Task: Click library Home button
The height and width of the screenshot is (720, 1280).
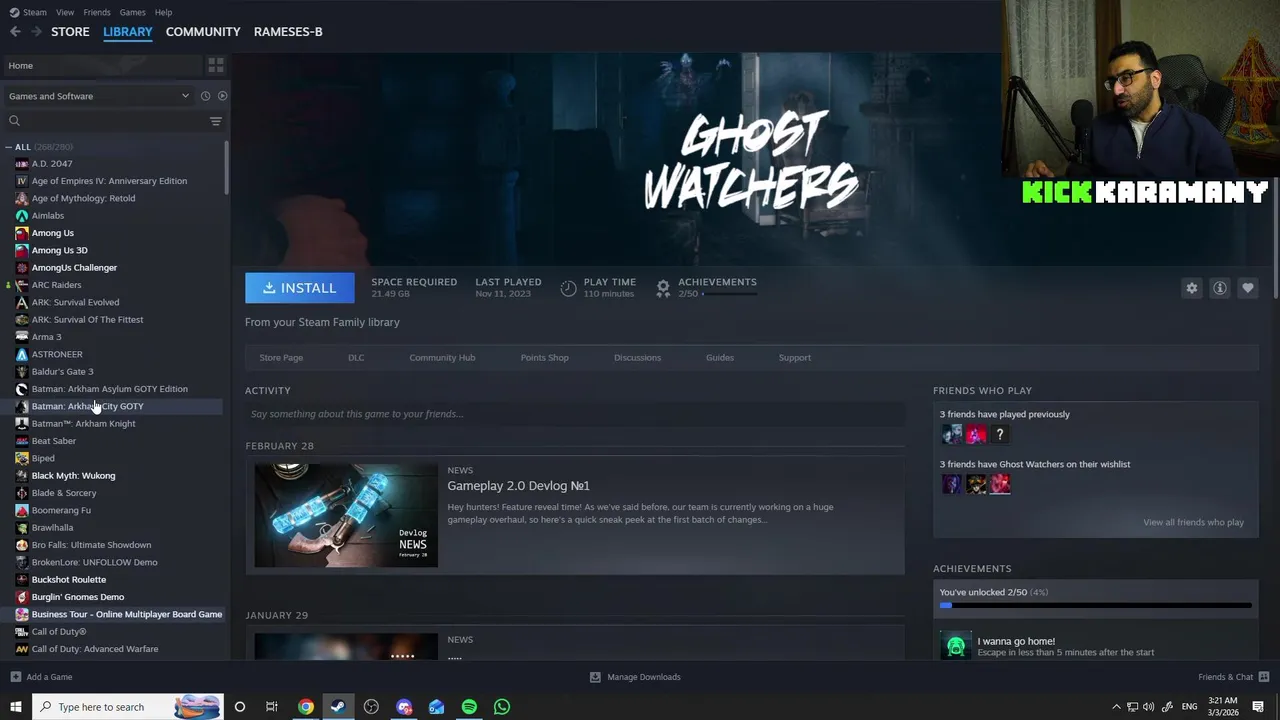Action: [x=102, y=65]
